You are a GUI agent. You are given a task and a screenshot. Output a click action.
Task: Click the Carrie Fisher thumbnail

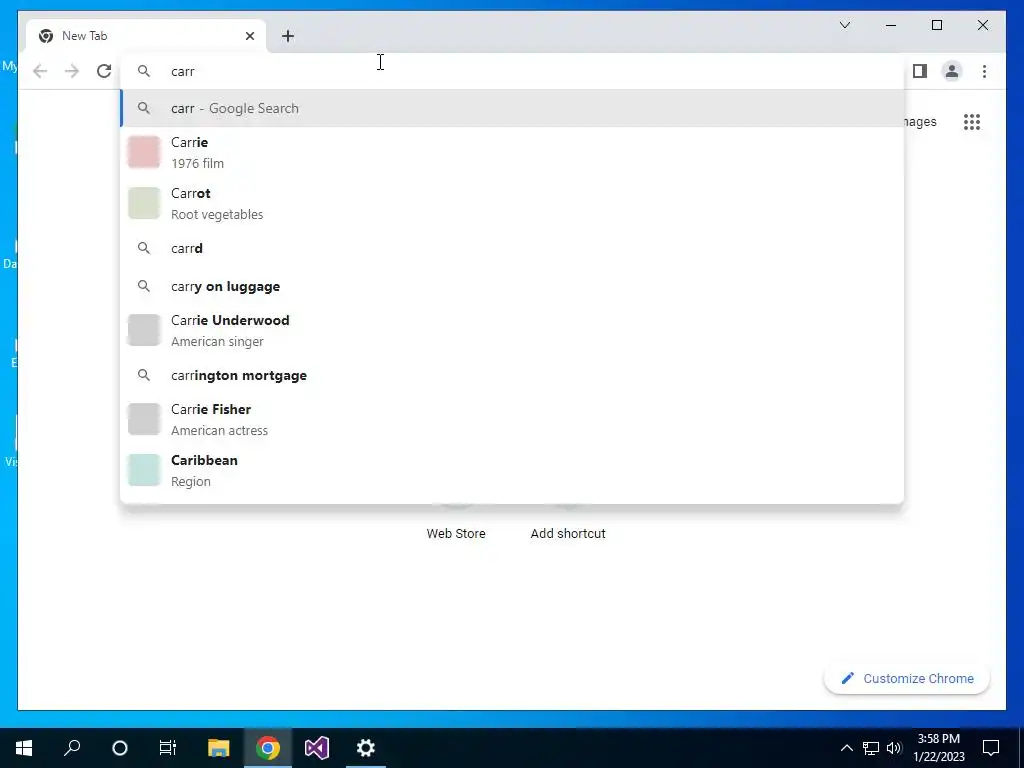[144, 419]
